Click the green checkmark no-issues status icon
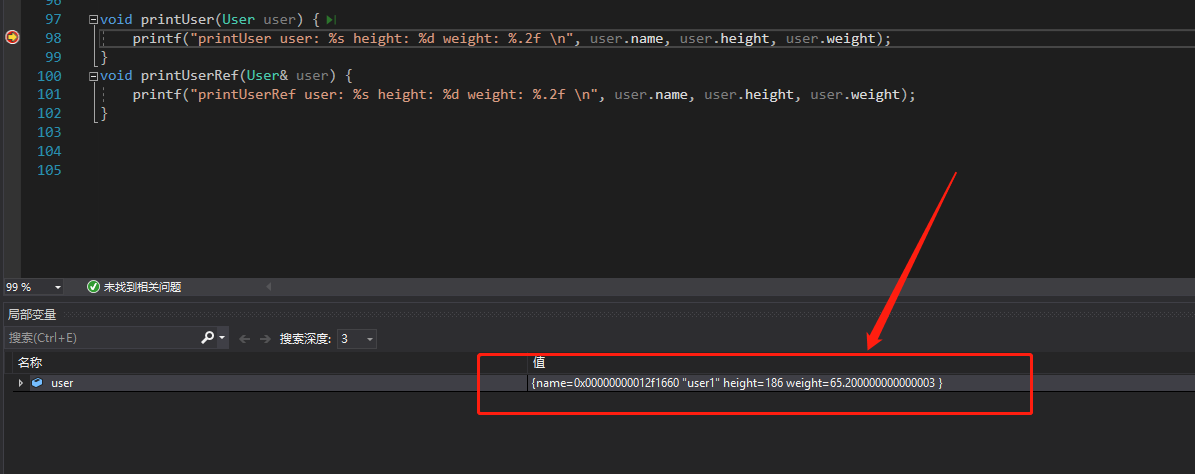Screen dimensions: 1195x474 point(93,287)
